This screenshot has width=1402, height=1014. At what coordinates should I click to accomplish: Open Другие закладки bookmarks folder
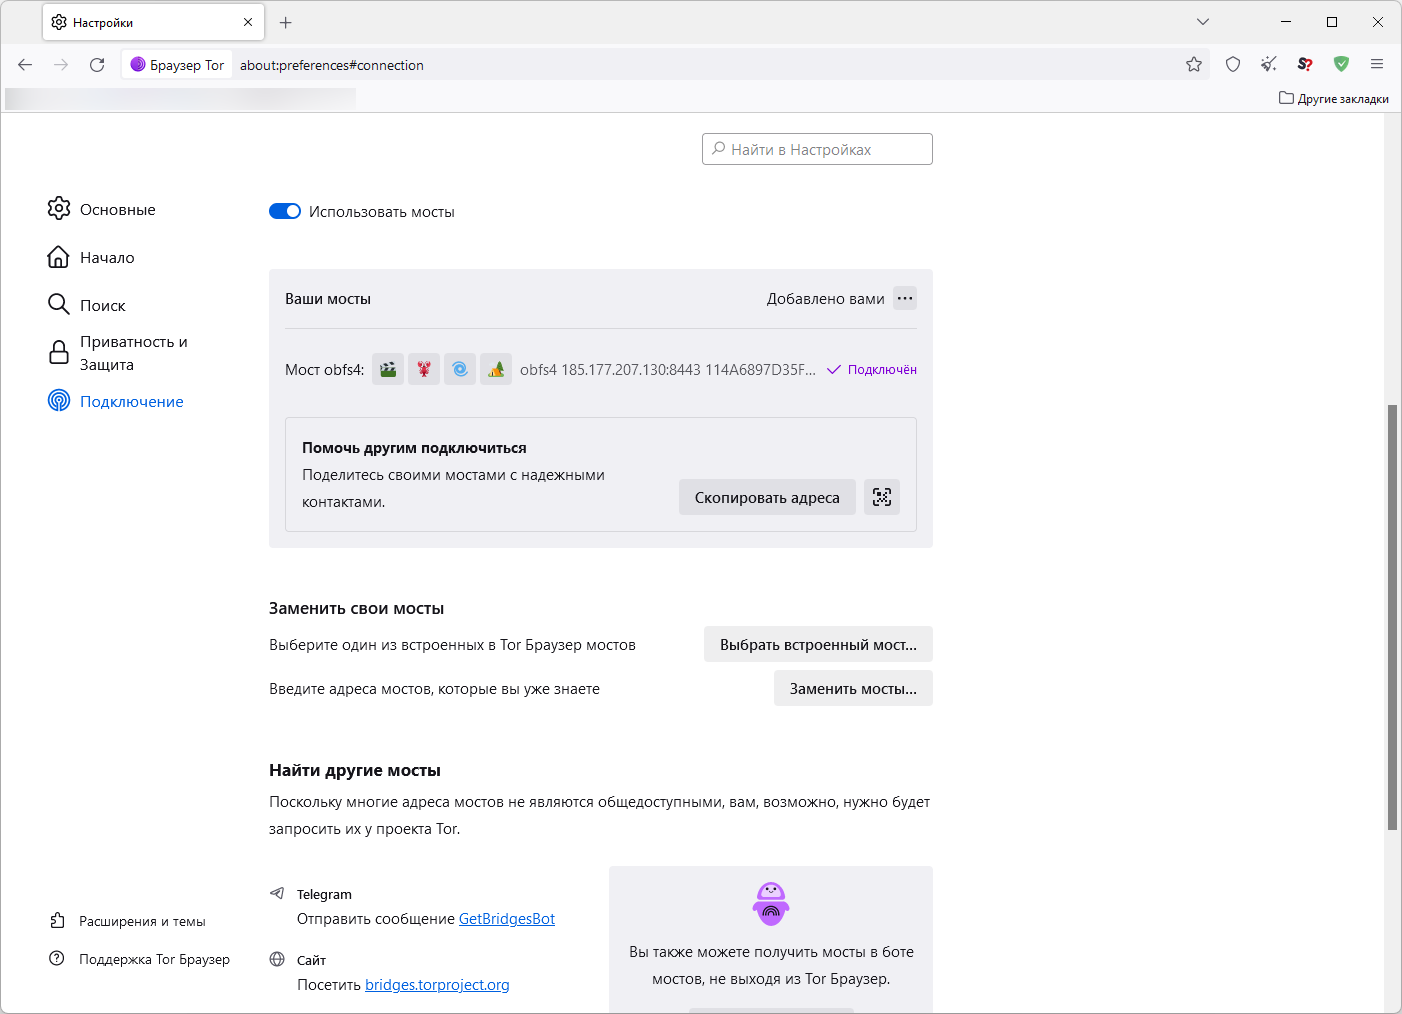(1334, 98)
